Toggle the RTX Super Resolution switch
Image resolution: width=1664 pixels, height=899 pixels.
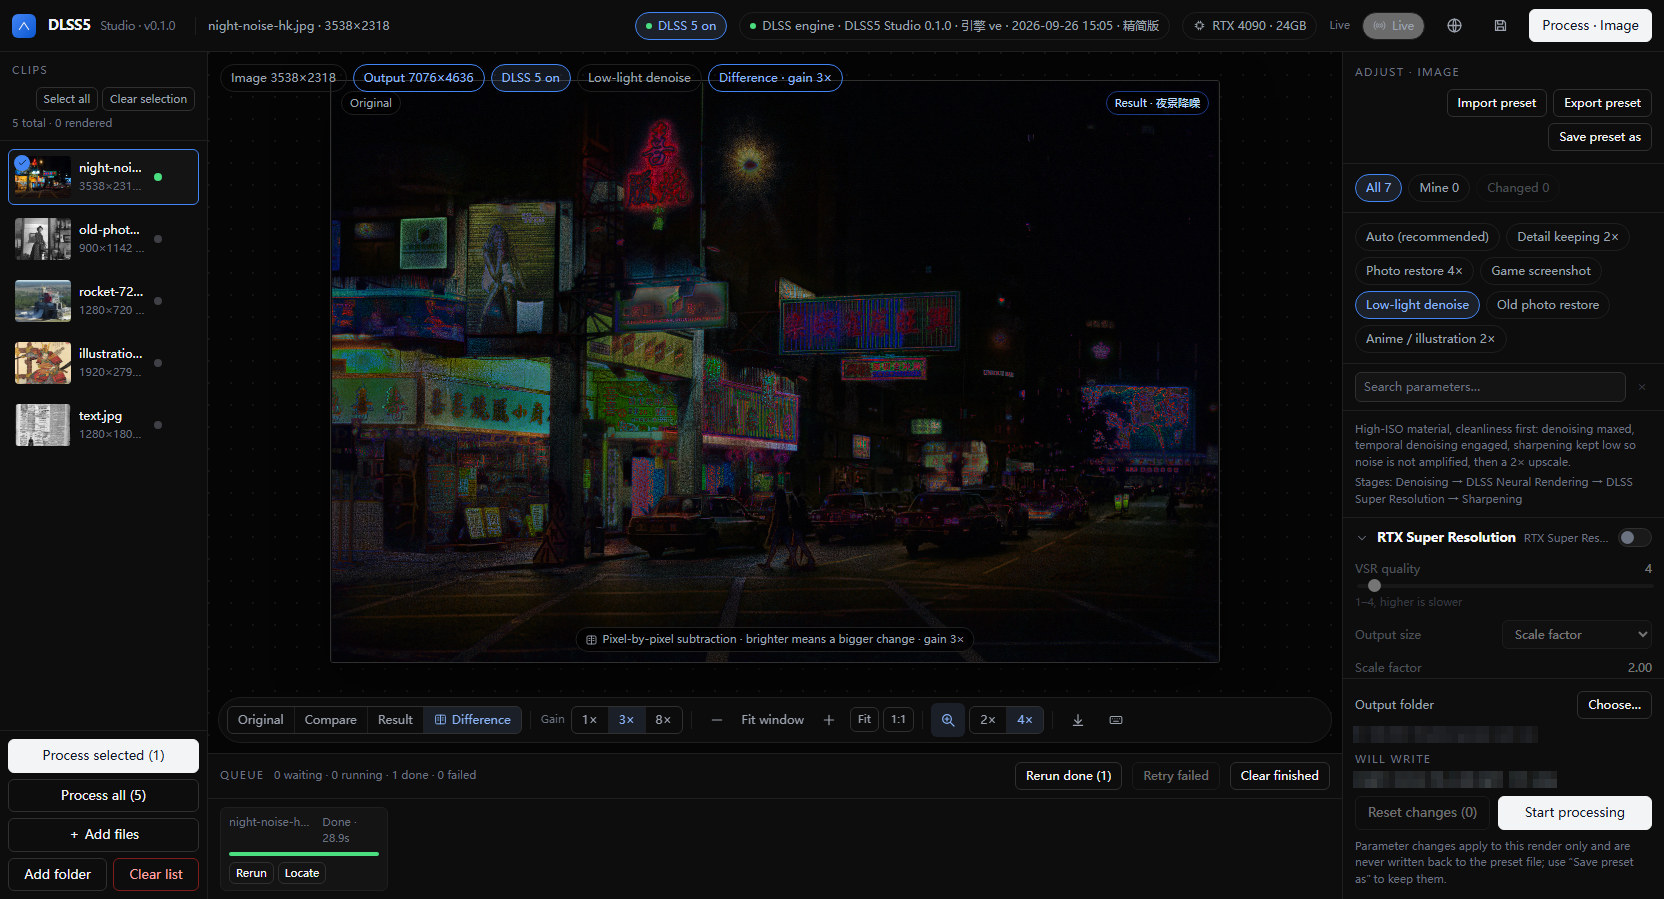[x=1634, y=538]
